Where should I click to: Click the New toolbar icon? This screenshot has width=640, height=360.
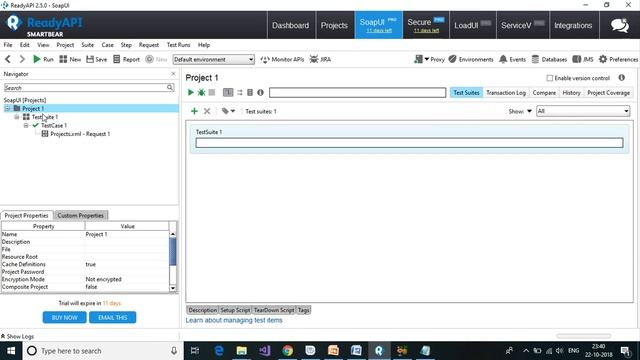[x=70, y=59]
